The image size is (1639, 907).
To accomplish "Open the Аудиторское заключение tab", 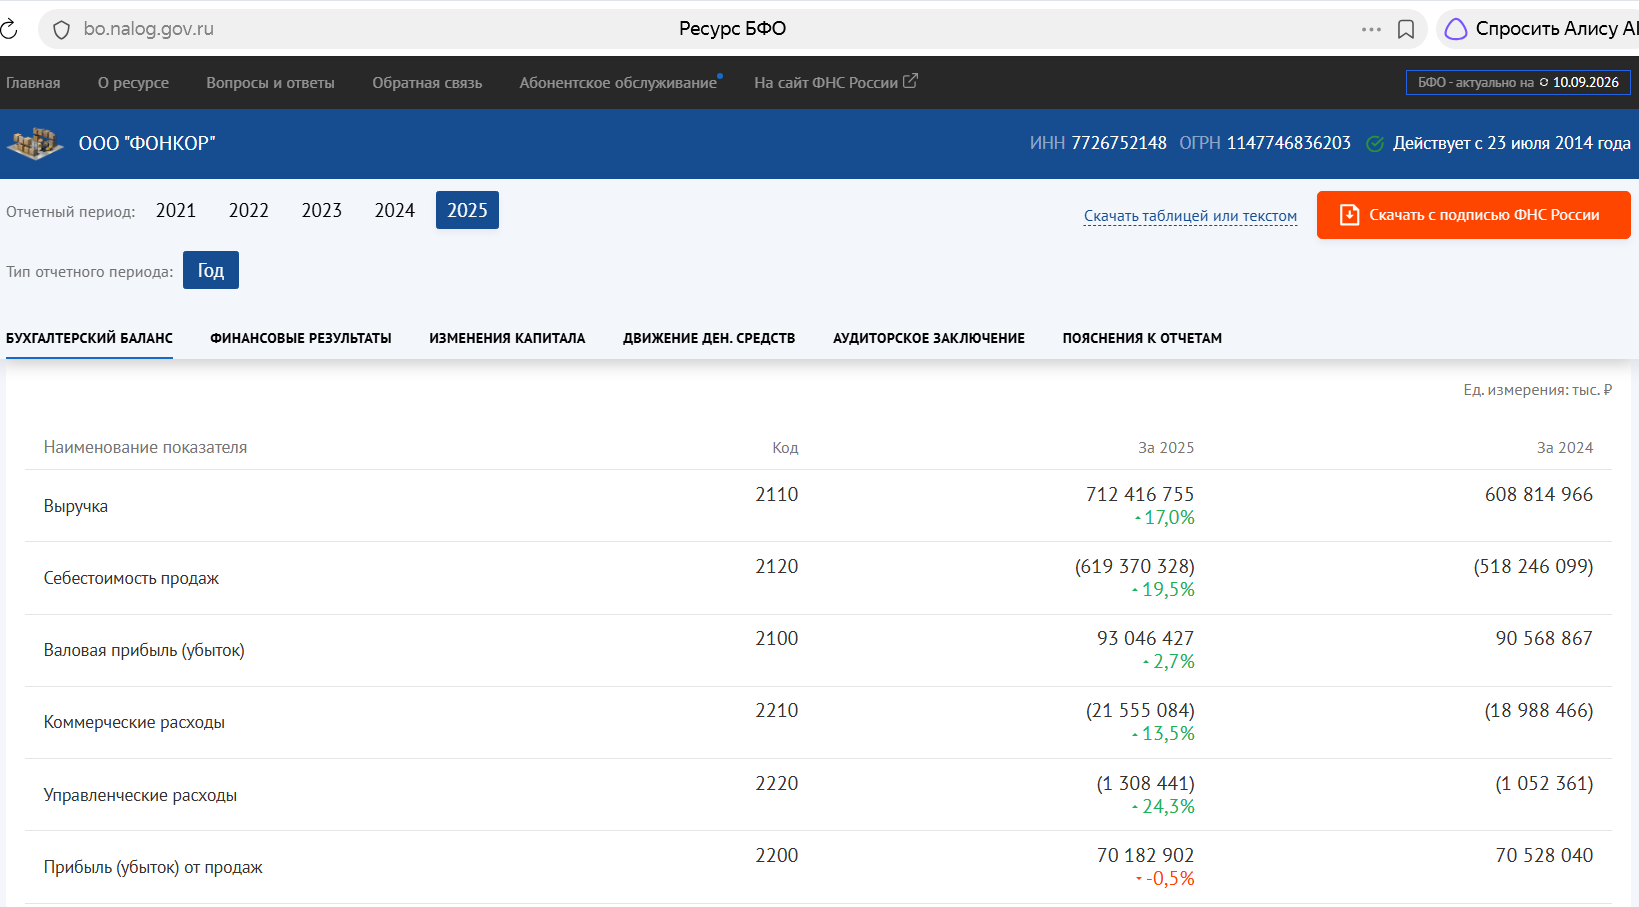I will coord(929,338).
